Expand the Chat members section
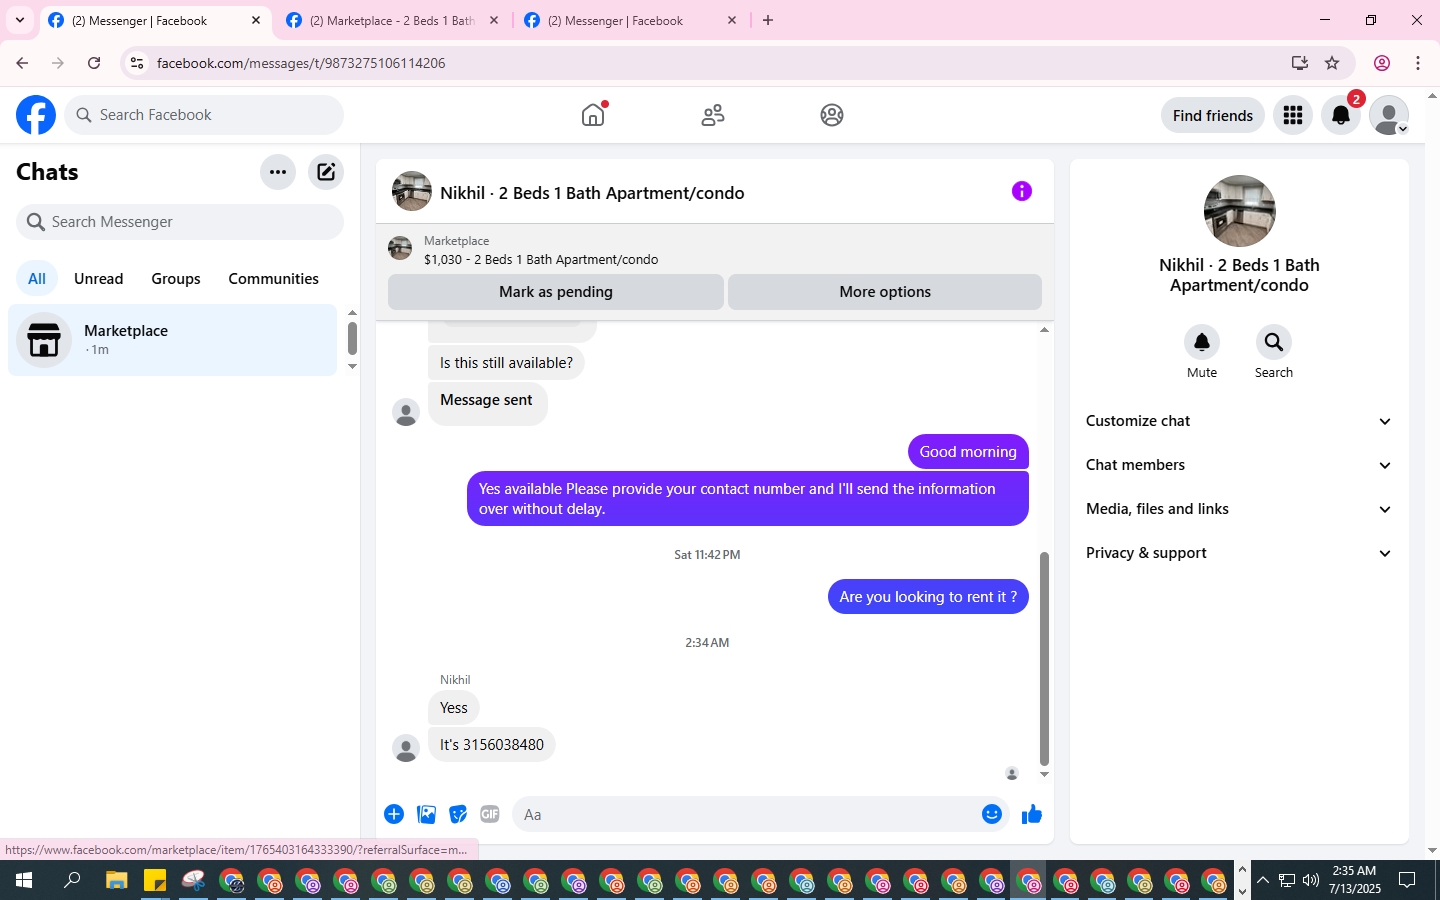The image size is (1440, 900). (1239, 465)
